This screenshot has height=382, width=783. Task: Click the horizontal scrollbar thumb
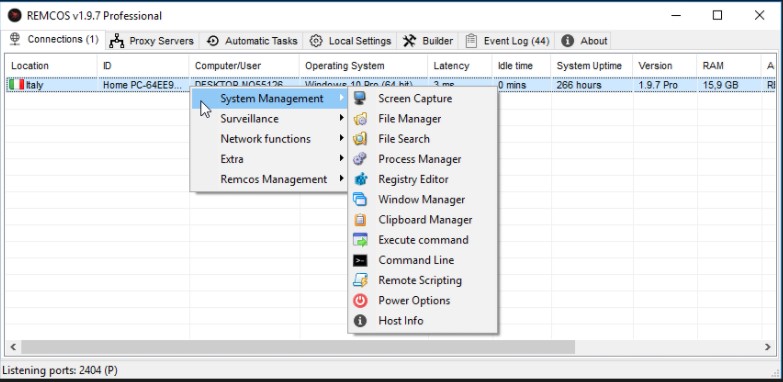tap(298, 347)
